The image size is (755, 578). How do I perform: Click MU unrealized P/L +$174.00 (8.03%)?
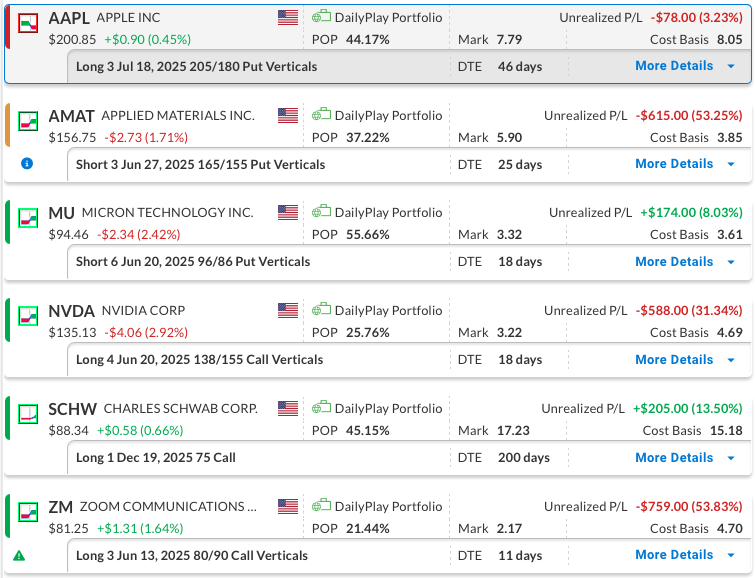[691, 212]
